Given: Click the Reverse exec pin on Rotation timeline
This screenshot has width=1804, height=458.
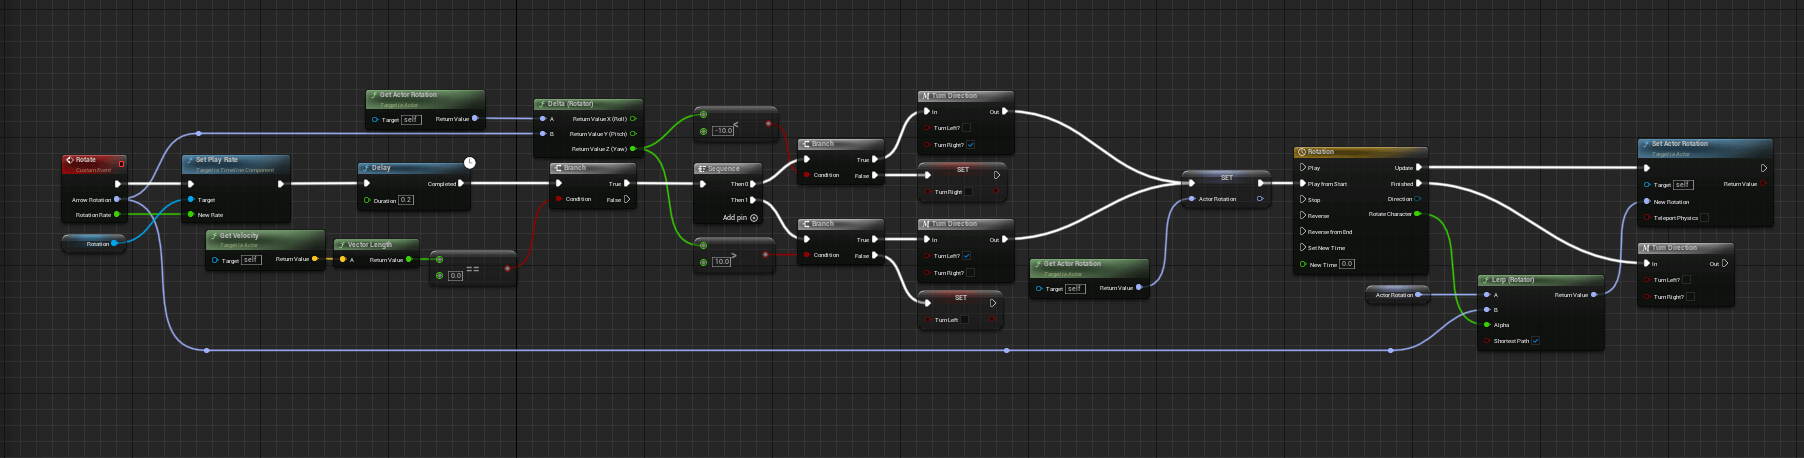Looking at the screenshot, I should pos(1303,216).
